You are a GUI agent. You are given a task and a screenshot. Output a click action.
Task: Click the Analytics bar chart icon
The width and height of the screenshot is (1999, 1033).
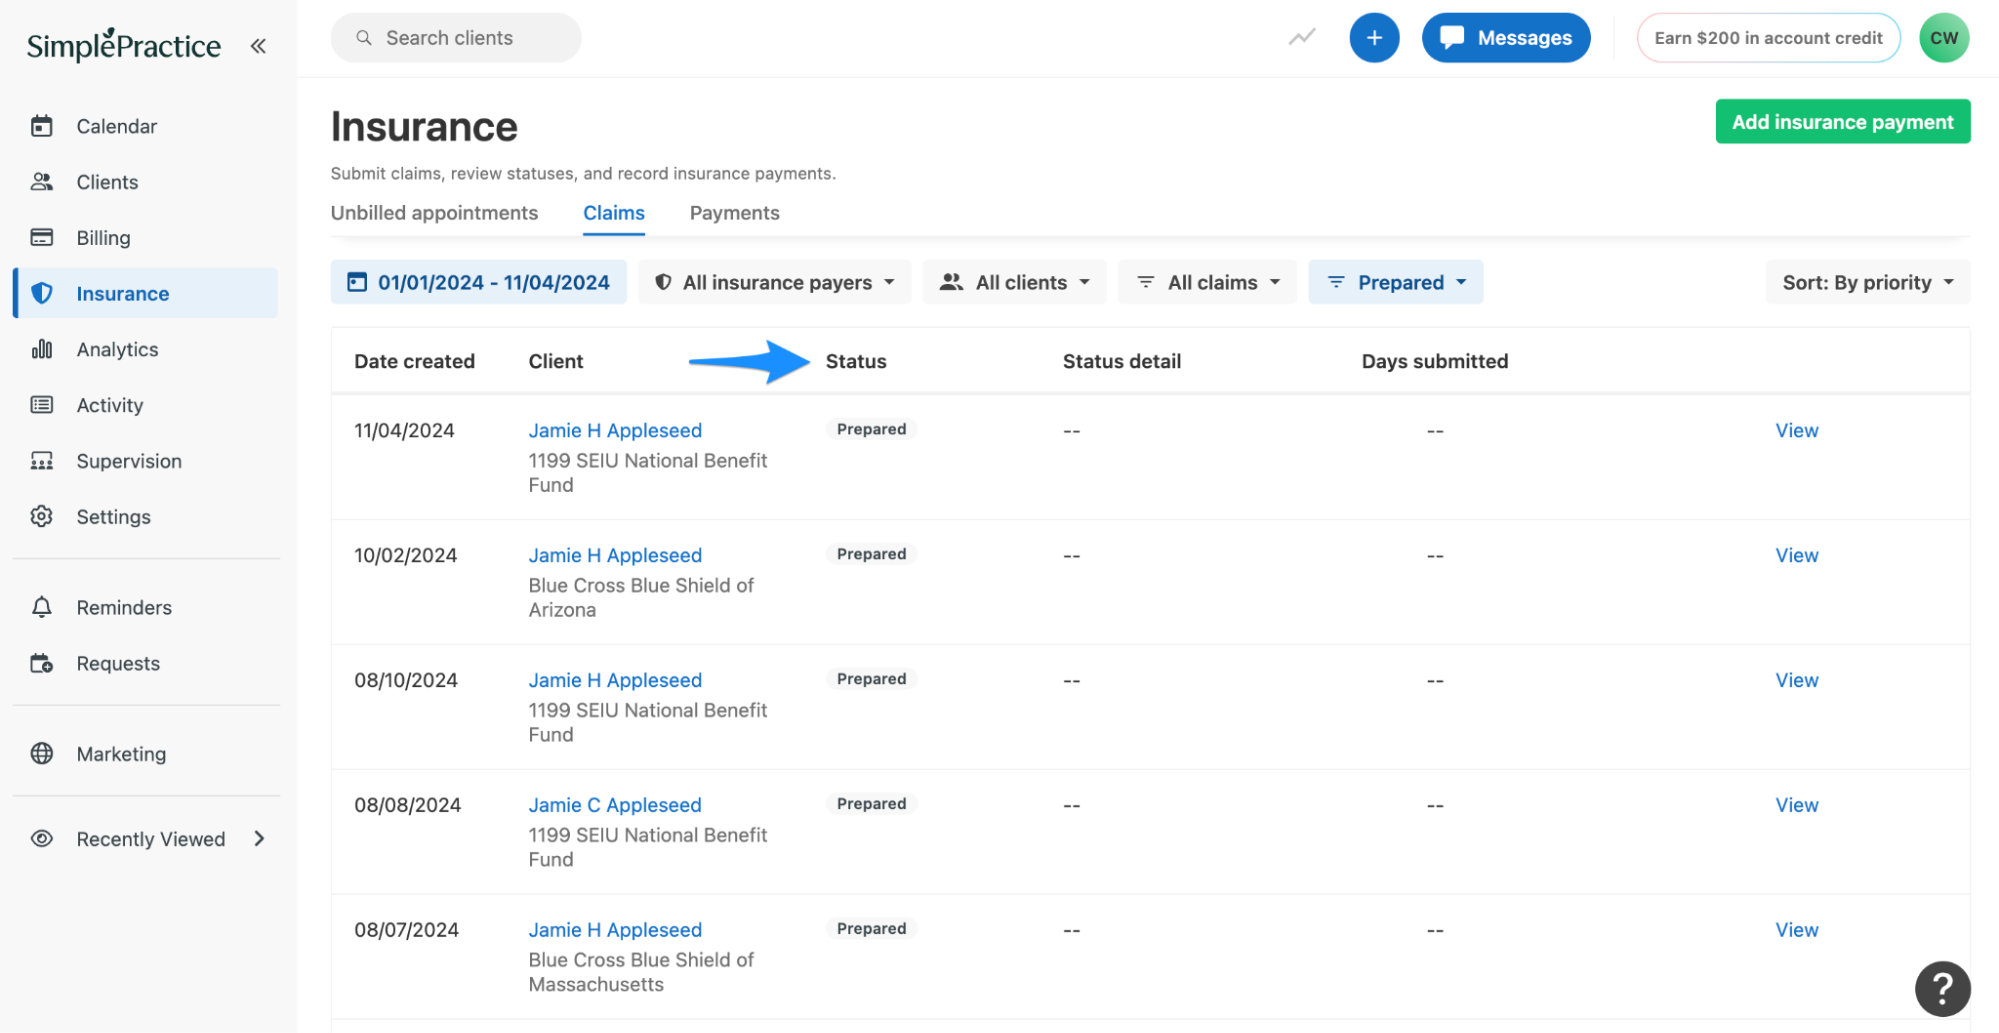point(41,349)
